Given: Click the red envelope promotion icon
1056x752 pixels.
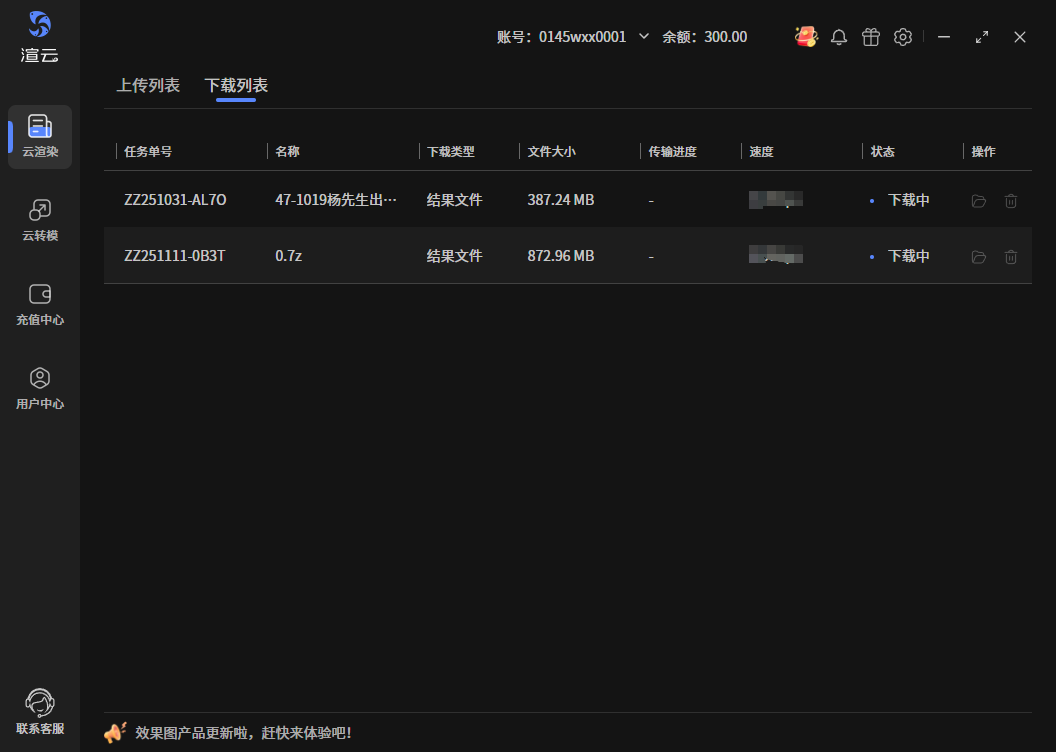Looking at the screenshot, I should click(806, 37).
